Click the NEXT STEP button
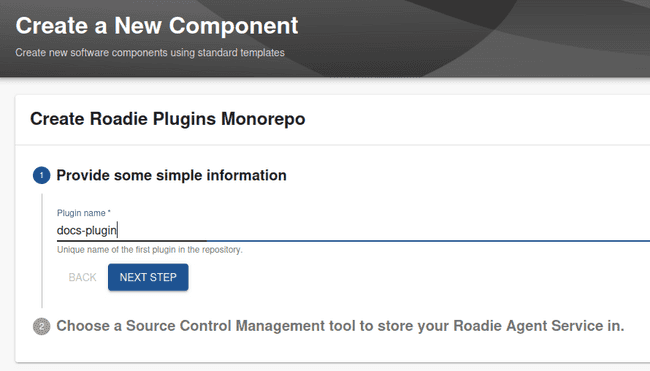 148,277
